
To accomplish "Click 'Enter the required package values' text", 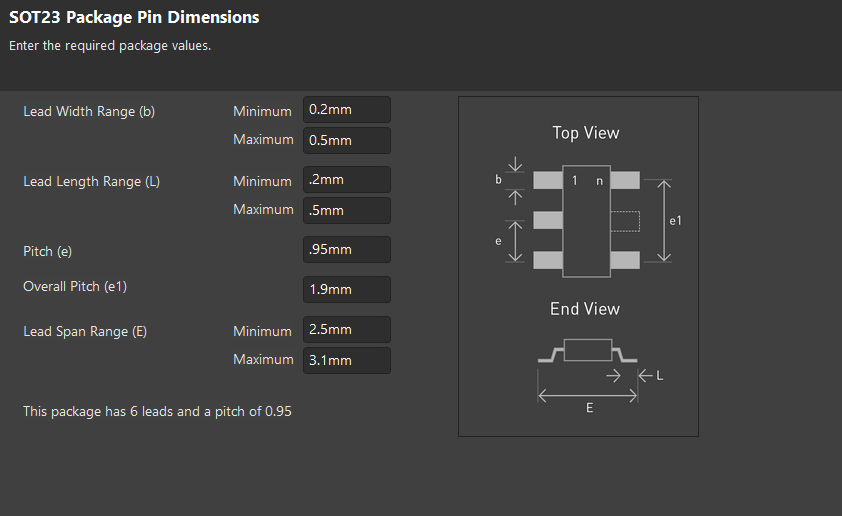I will click(110, 46).
